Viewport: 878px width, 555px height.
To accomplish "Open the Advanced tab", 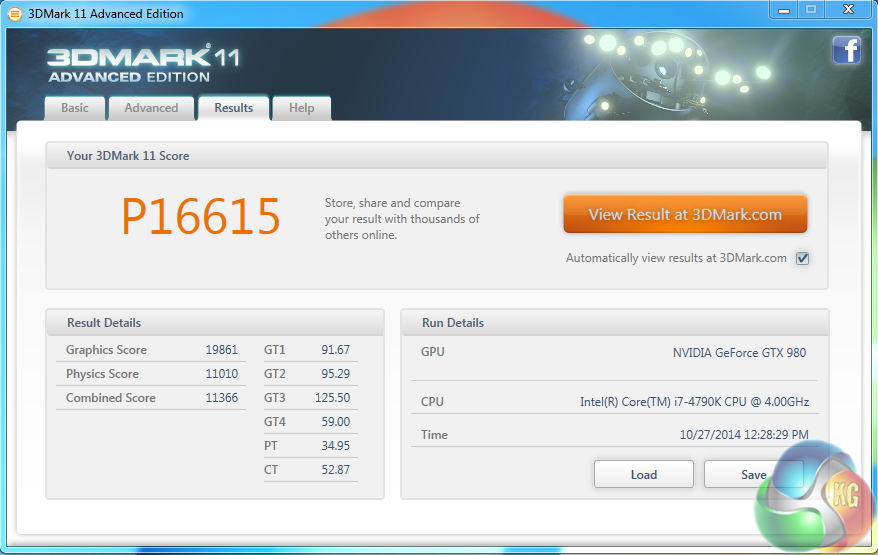I will pos(151,108).
